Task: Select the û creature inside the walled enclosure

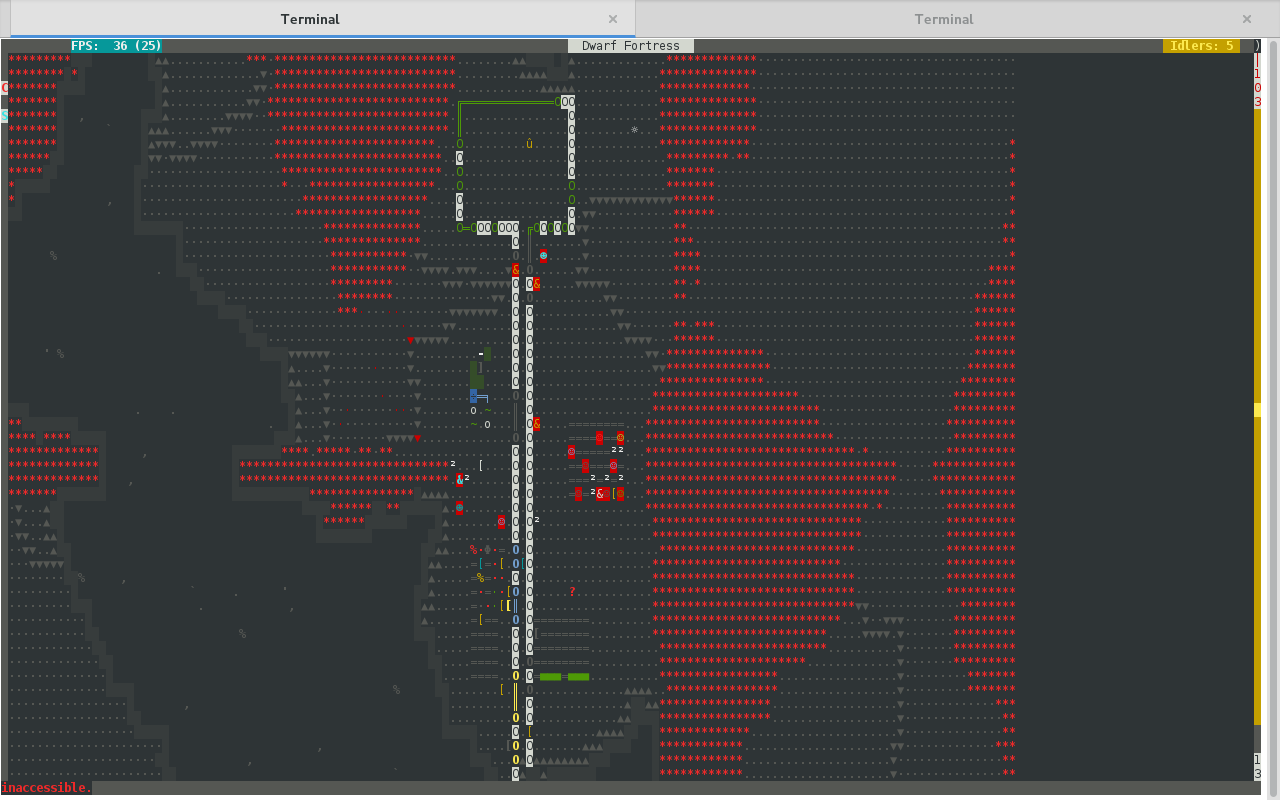Action: tap(530, 144)
